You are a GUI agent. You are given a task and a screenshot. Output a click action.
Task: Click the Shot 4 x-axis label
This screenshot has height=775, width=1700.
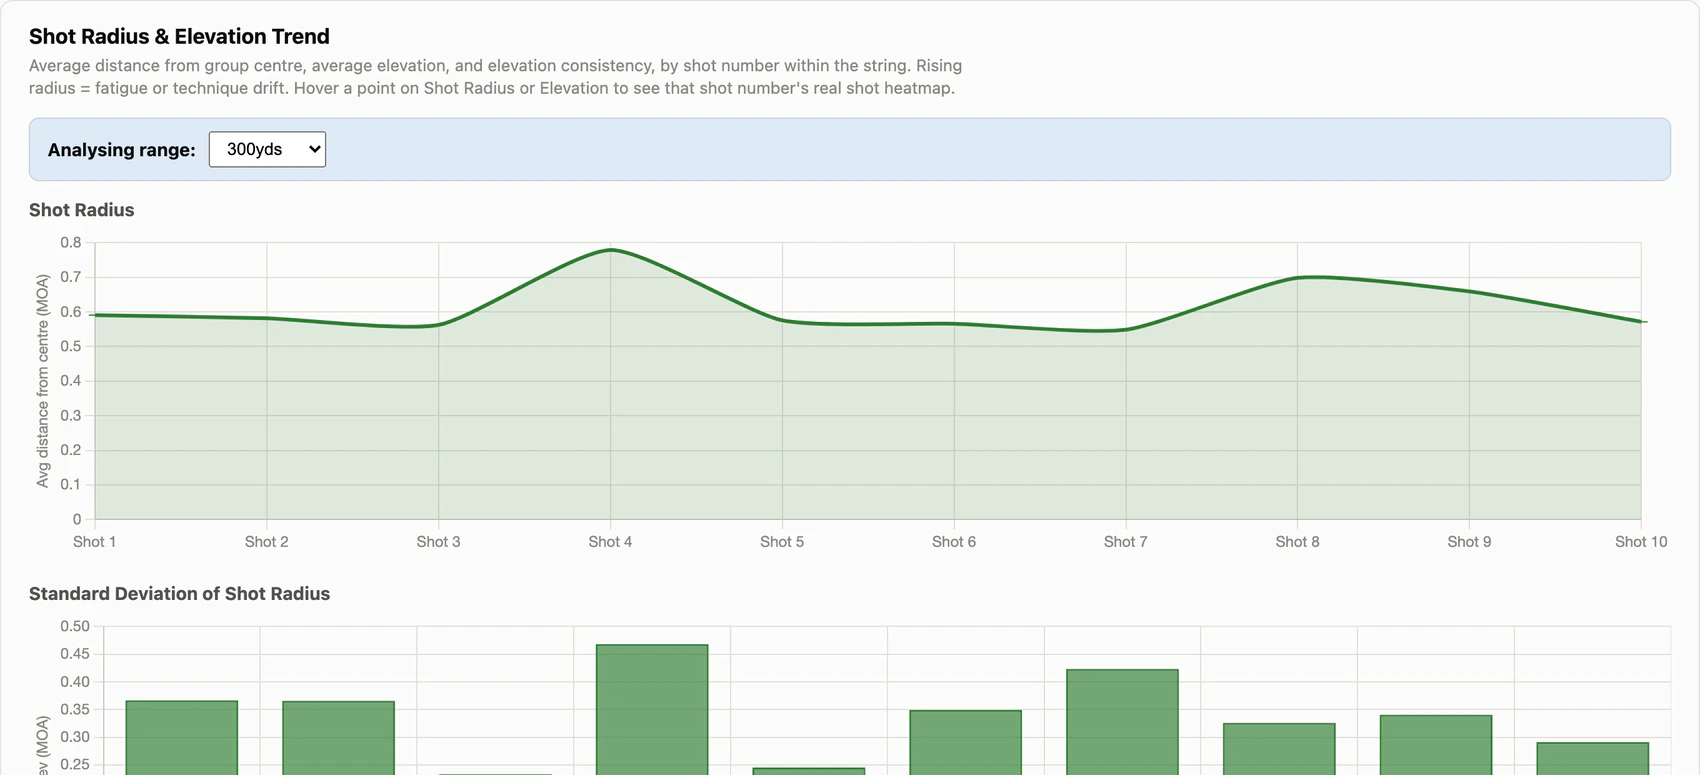coord(610,541)
